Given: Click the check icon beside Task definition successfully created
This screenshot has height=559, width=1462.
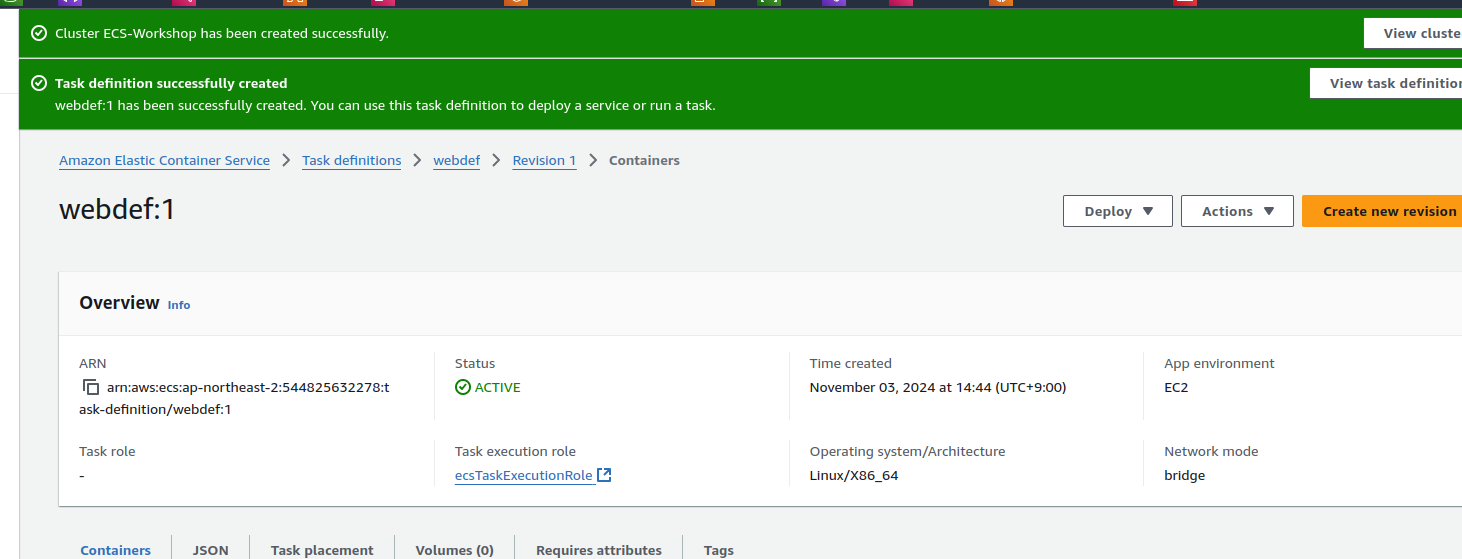Looking at the screenshot, I should pyautogui.click(x=39, y=84).
